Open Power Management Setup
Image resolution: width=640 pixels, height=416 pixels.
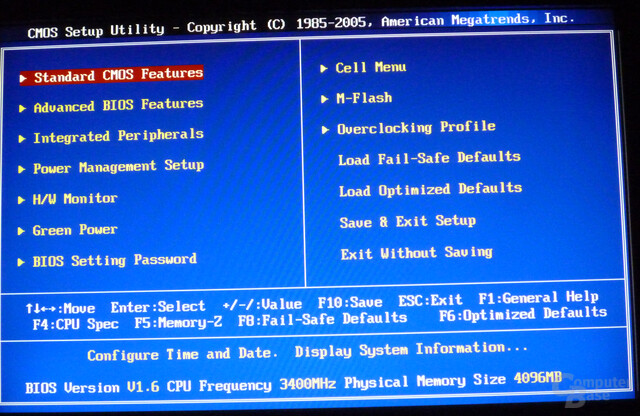(x=118, y=167)
